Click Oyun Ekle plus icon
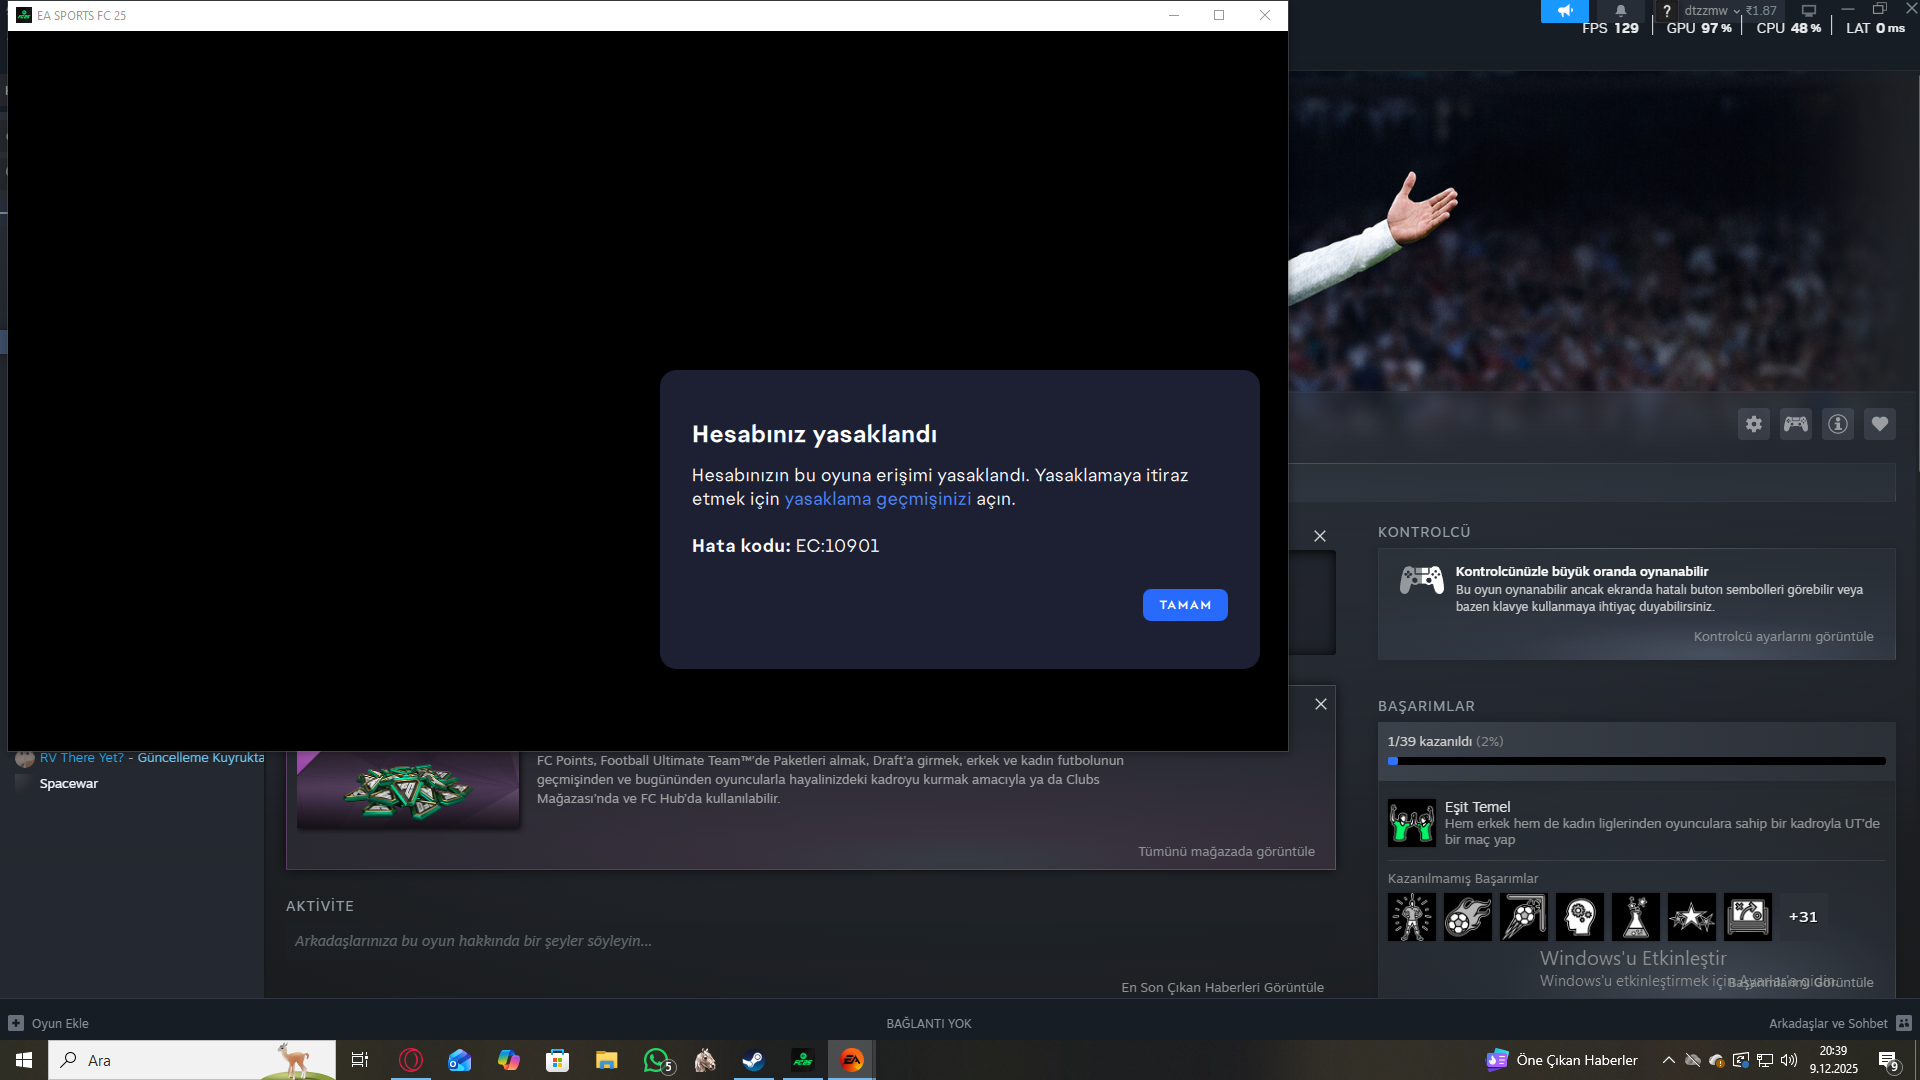The image size is (1920, 1080). click(x=16, y=1023)
